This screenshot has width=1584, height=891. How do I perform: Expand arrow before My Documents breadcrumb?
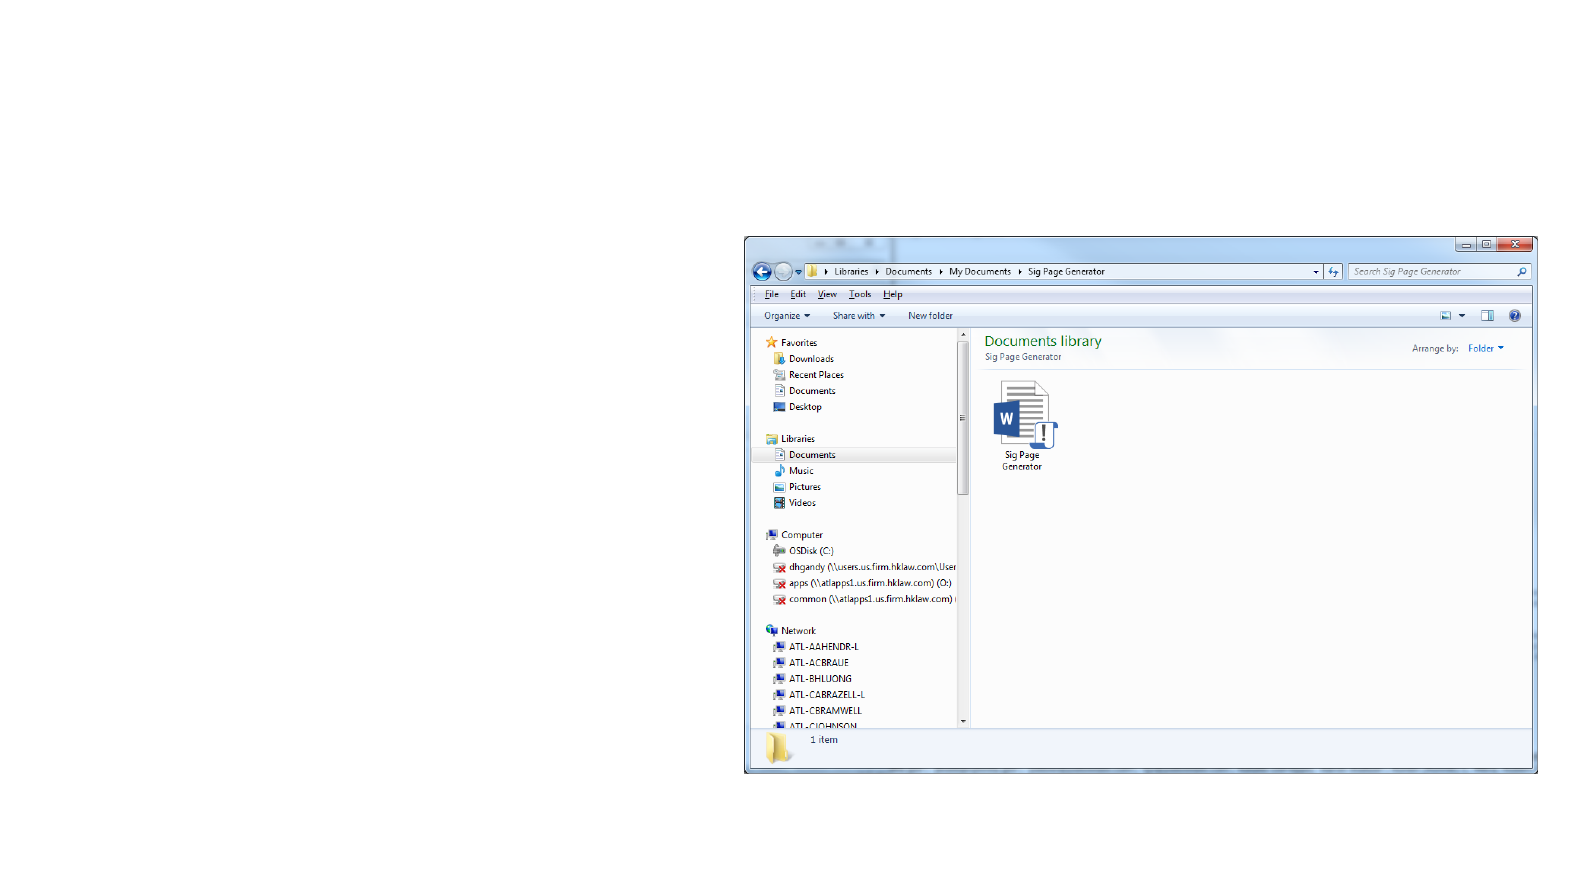click(941, 272)
